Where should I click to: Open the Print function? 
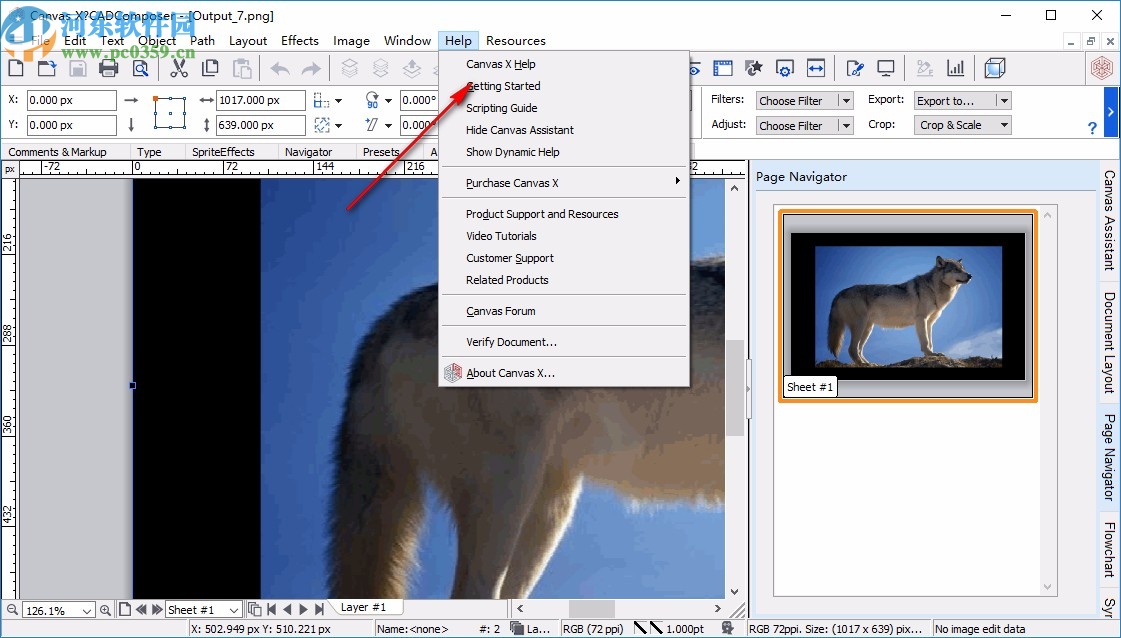point(109,68)
